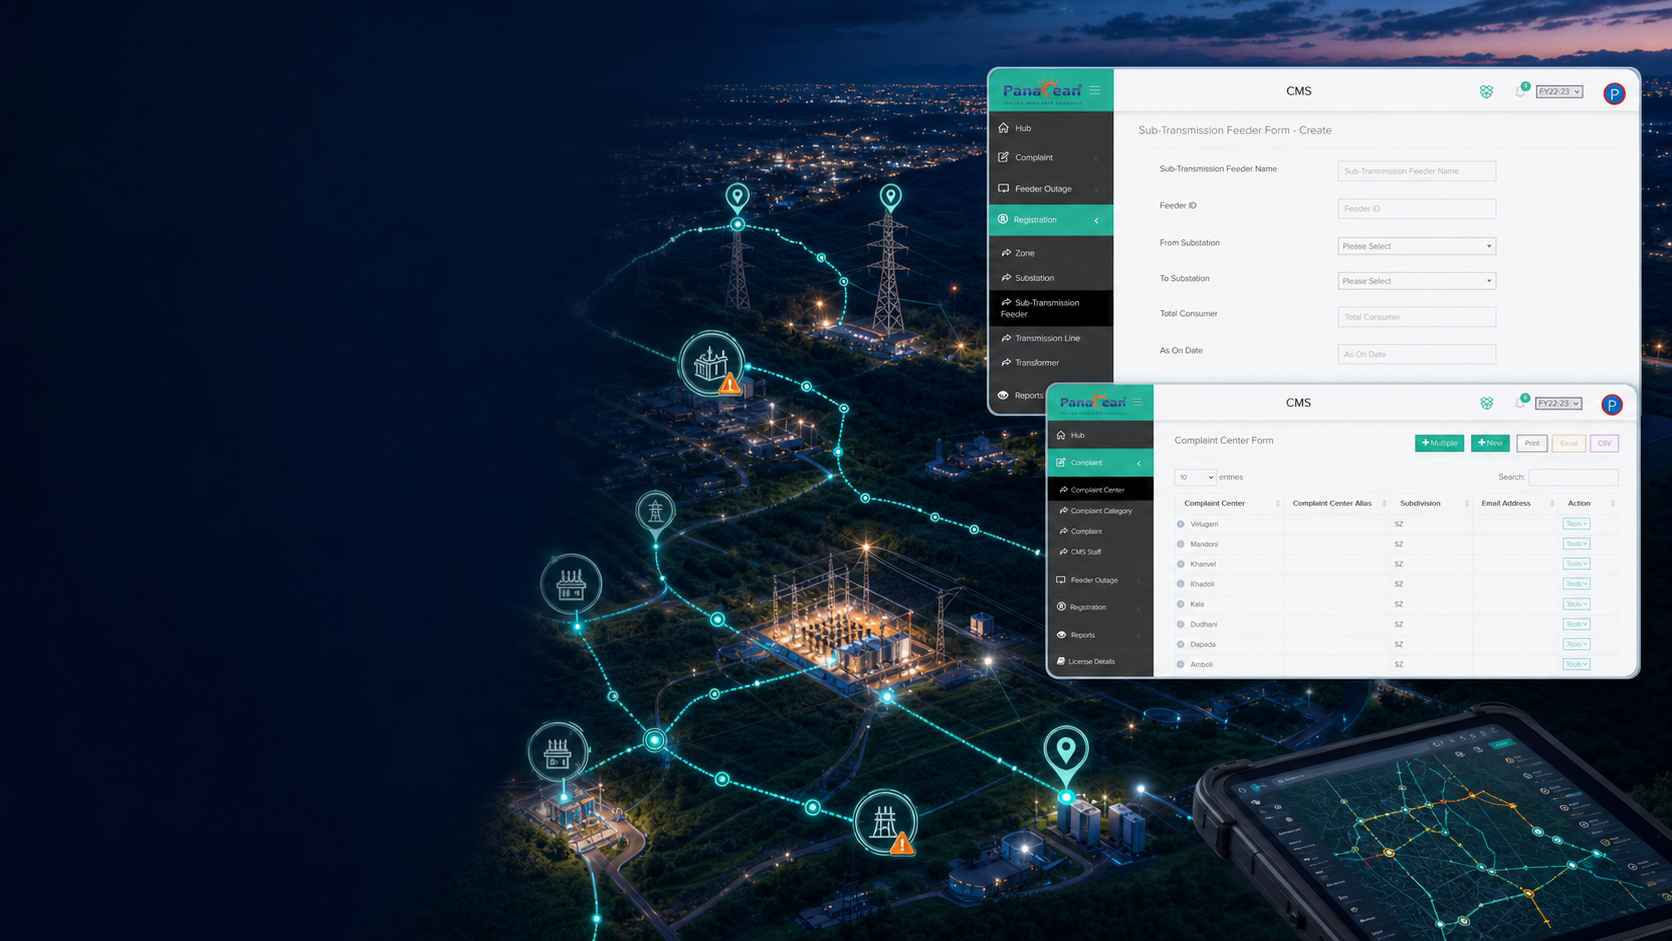Open the Tools dropdown for Kala
The width and height of the screenshot is (1672, 941).
pyautogui.click(x=1576, y=604)
